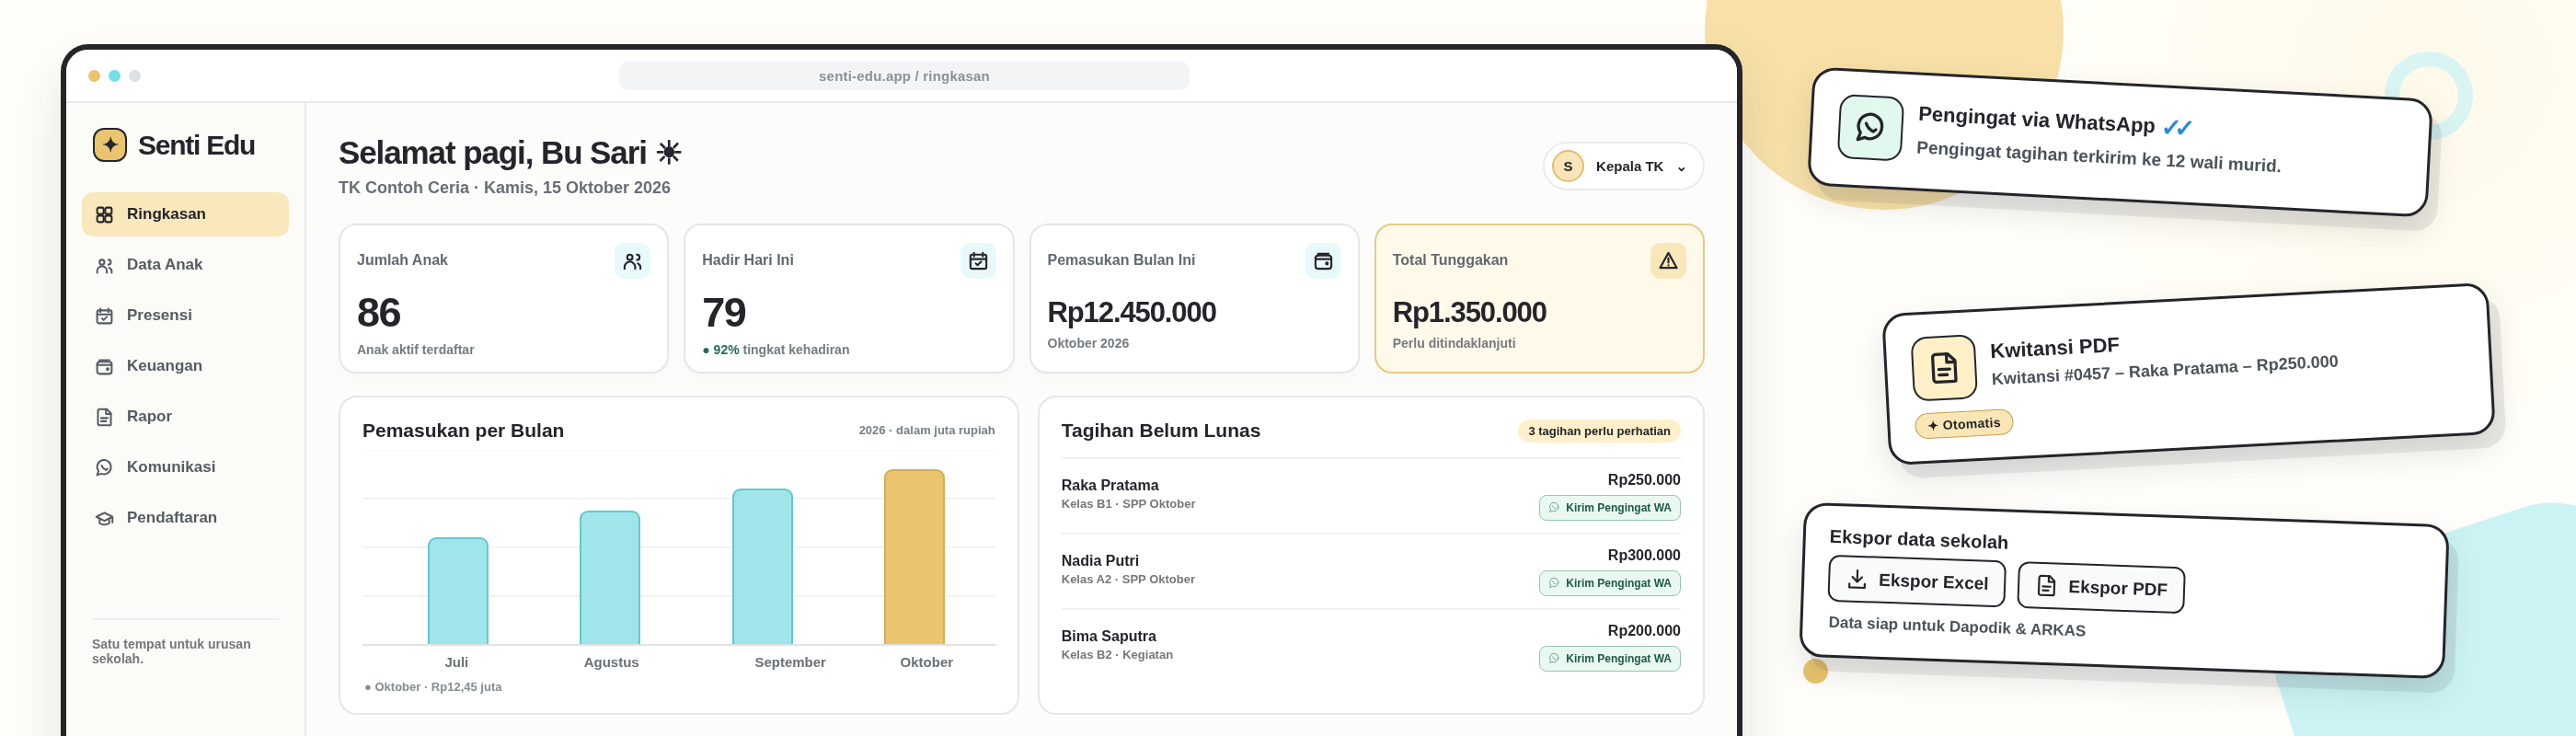The image size is (2576, 736).
Task: Click the 'Oktober · Rp12,45 juta' legend
Action: click(x=433, y=687)
